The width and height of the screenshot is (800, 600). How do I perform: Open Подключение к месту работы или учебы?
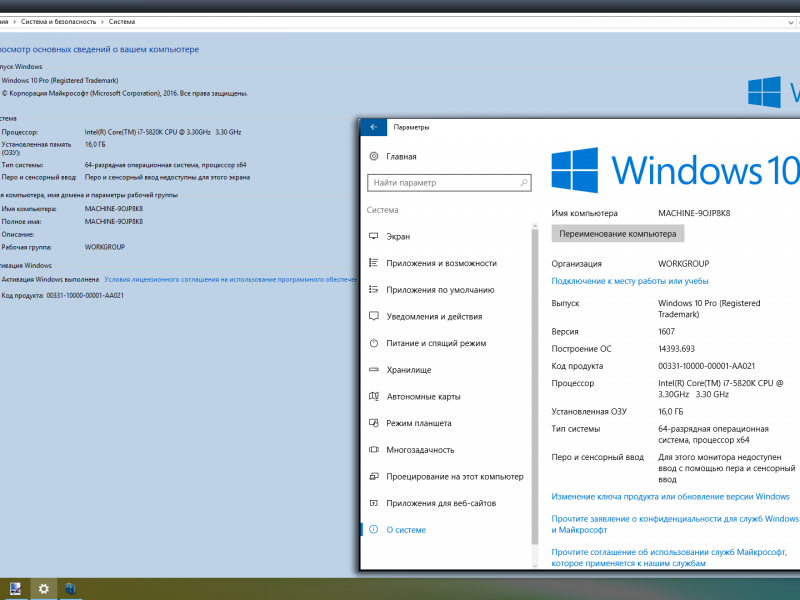click(x=630, y=281)
